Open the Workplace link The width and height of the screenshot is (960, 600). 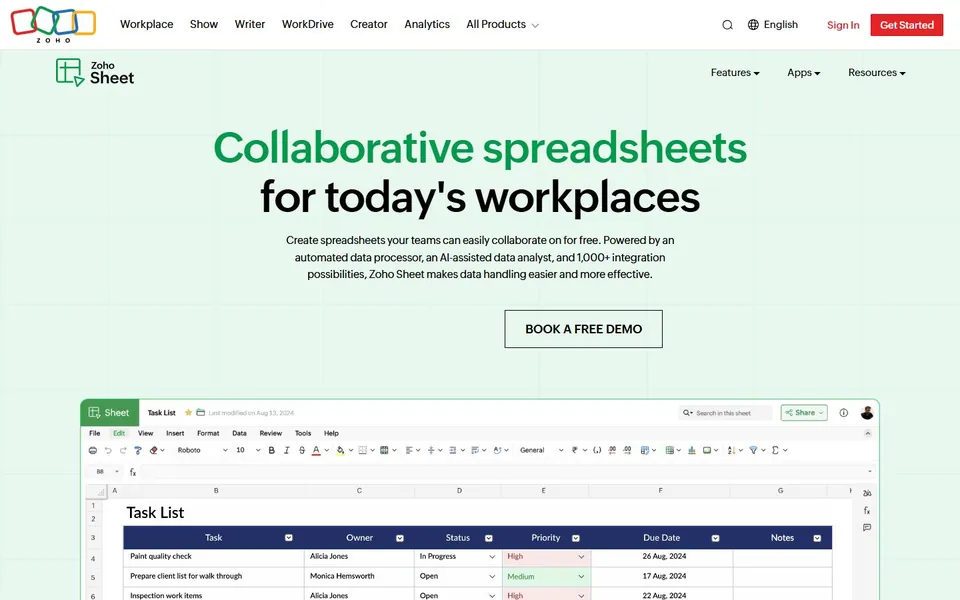click(146, 24)
